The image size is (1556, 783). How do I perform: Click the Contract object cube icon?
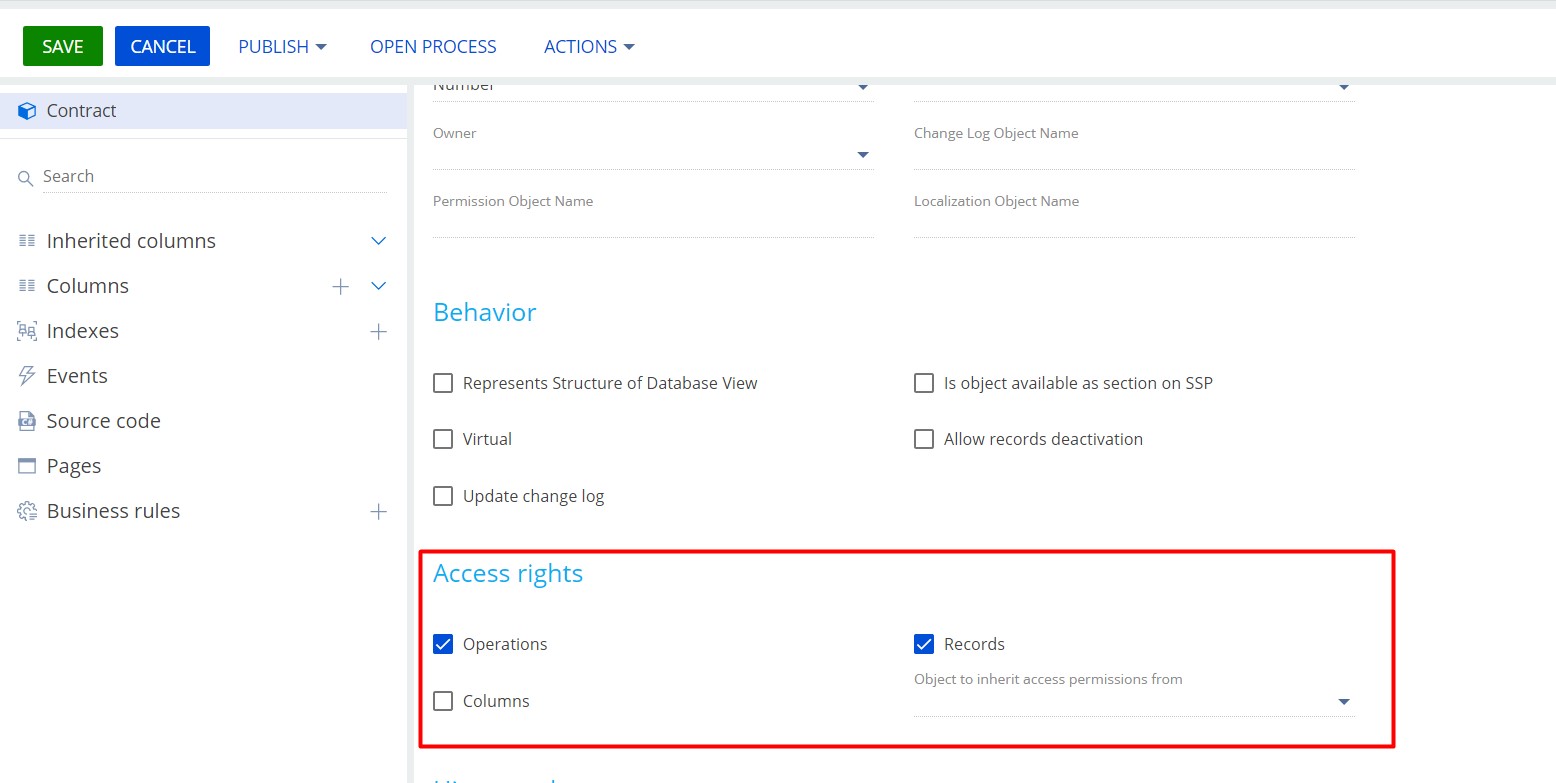tap(26, 110)
